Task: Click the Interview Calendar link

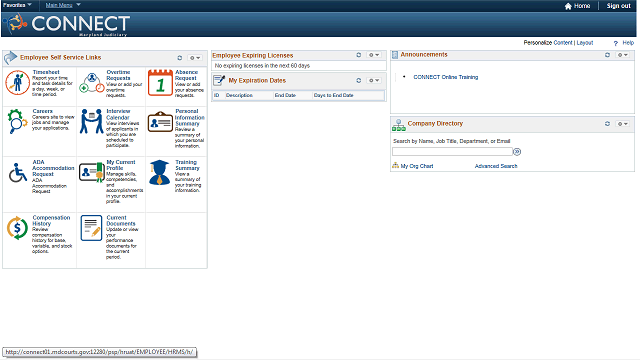Action: [118, 114]
